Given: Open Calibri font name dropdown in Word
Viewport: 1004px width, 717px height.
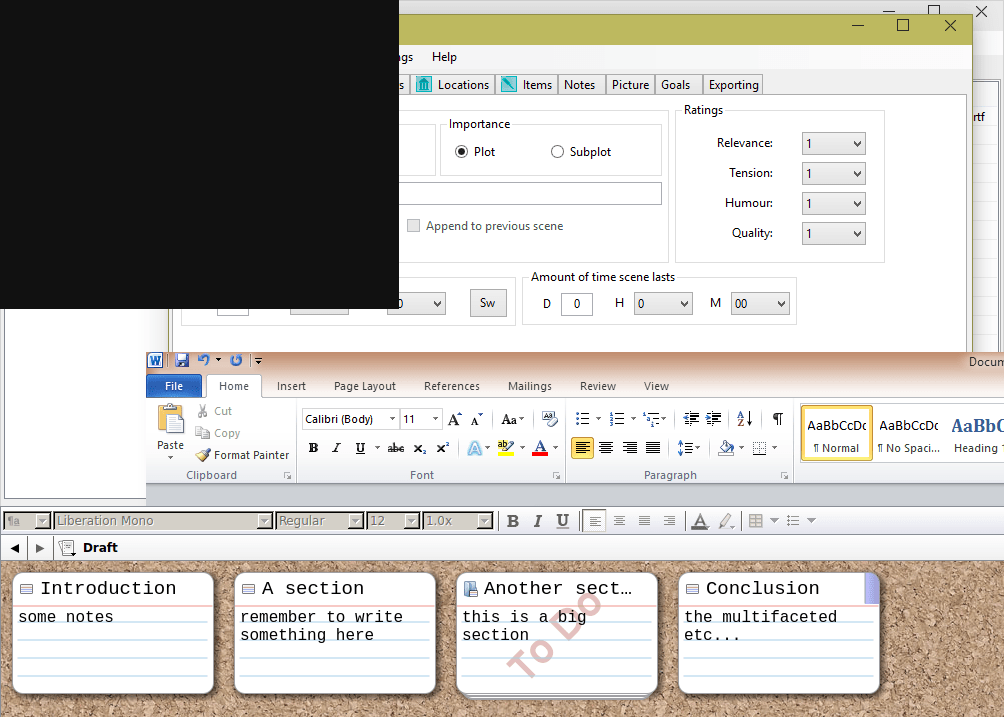Looking at the screenshot, I should (x=392, y=419).
